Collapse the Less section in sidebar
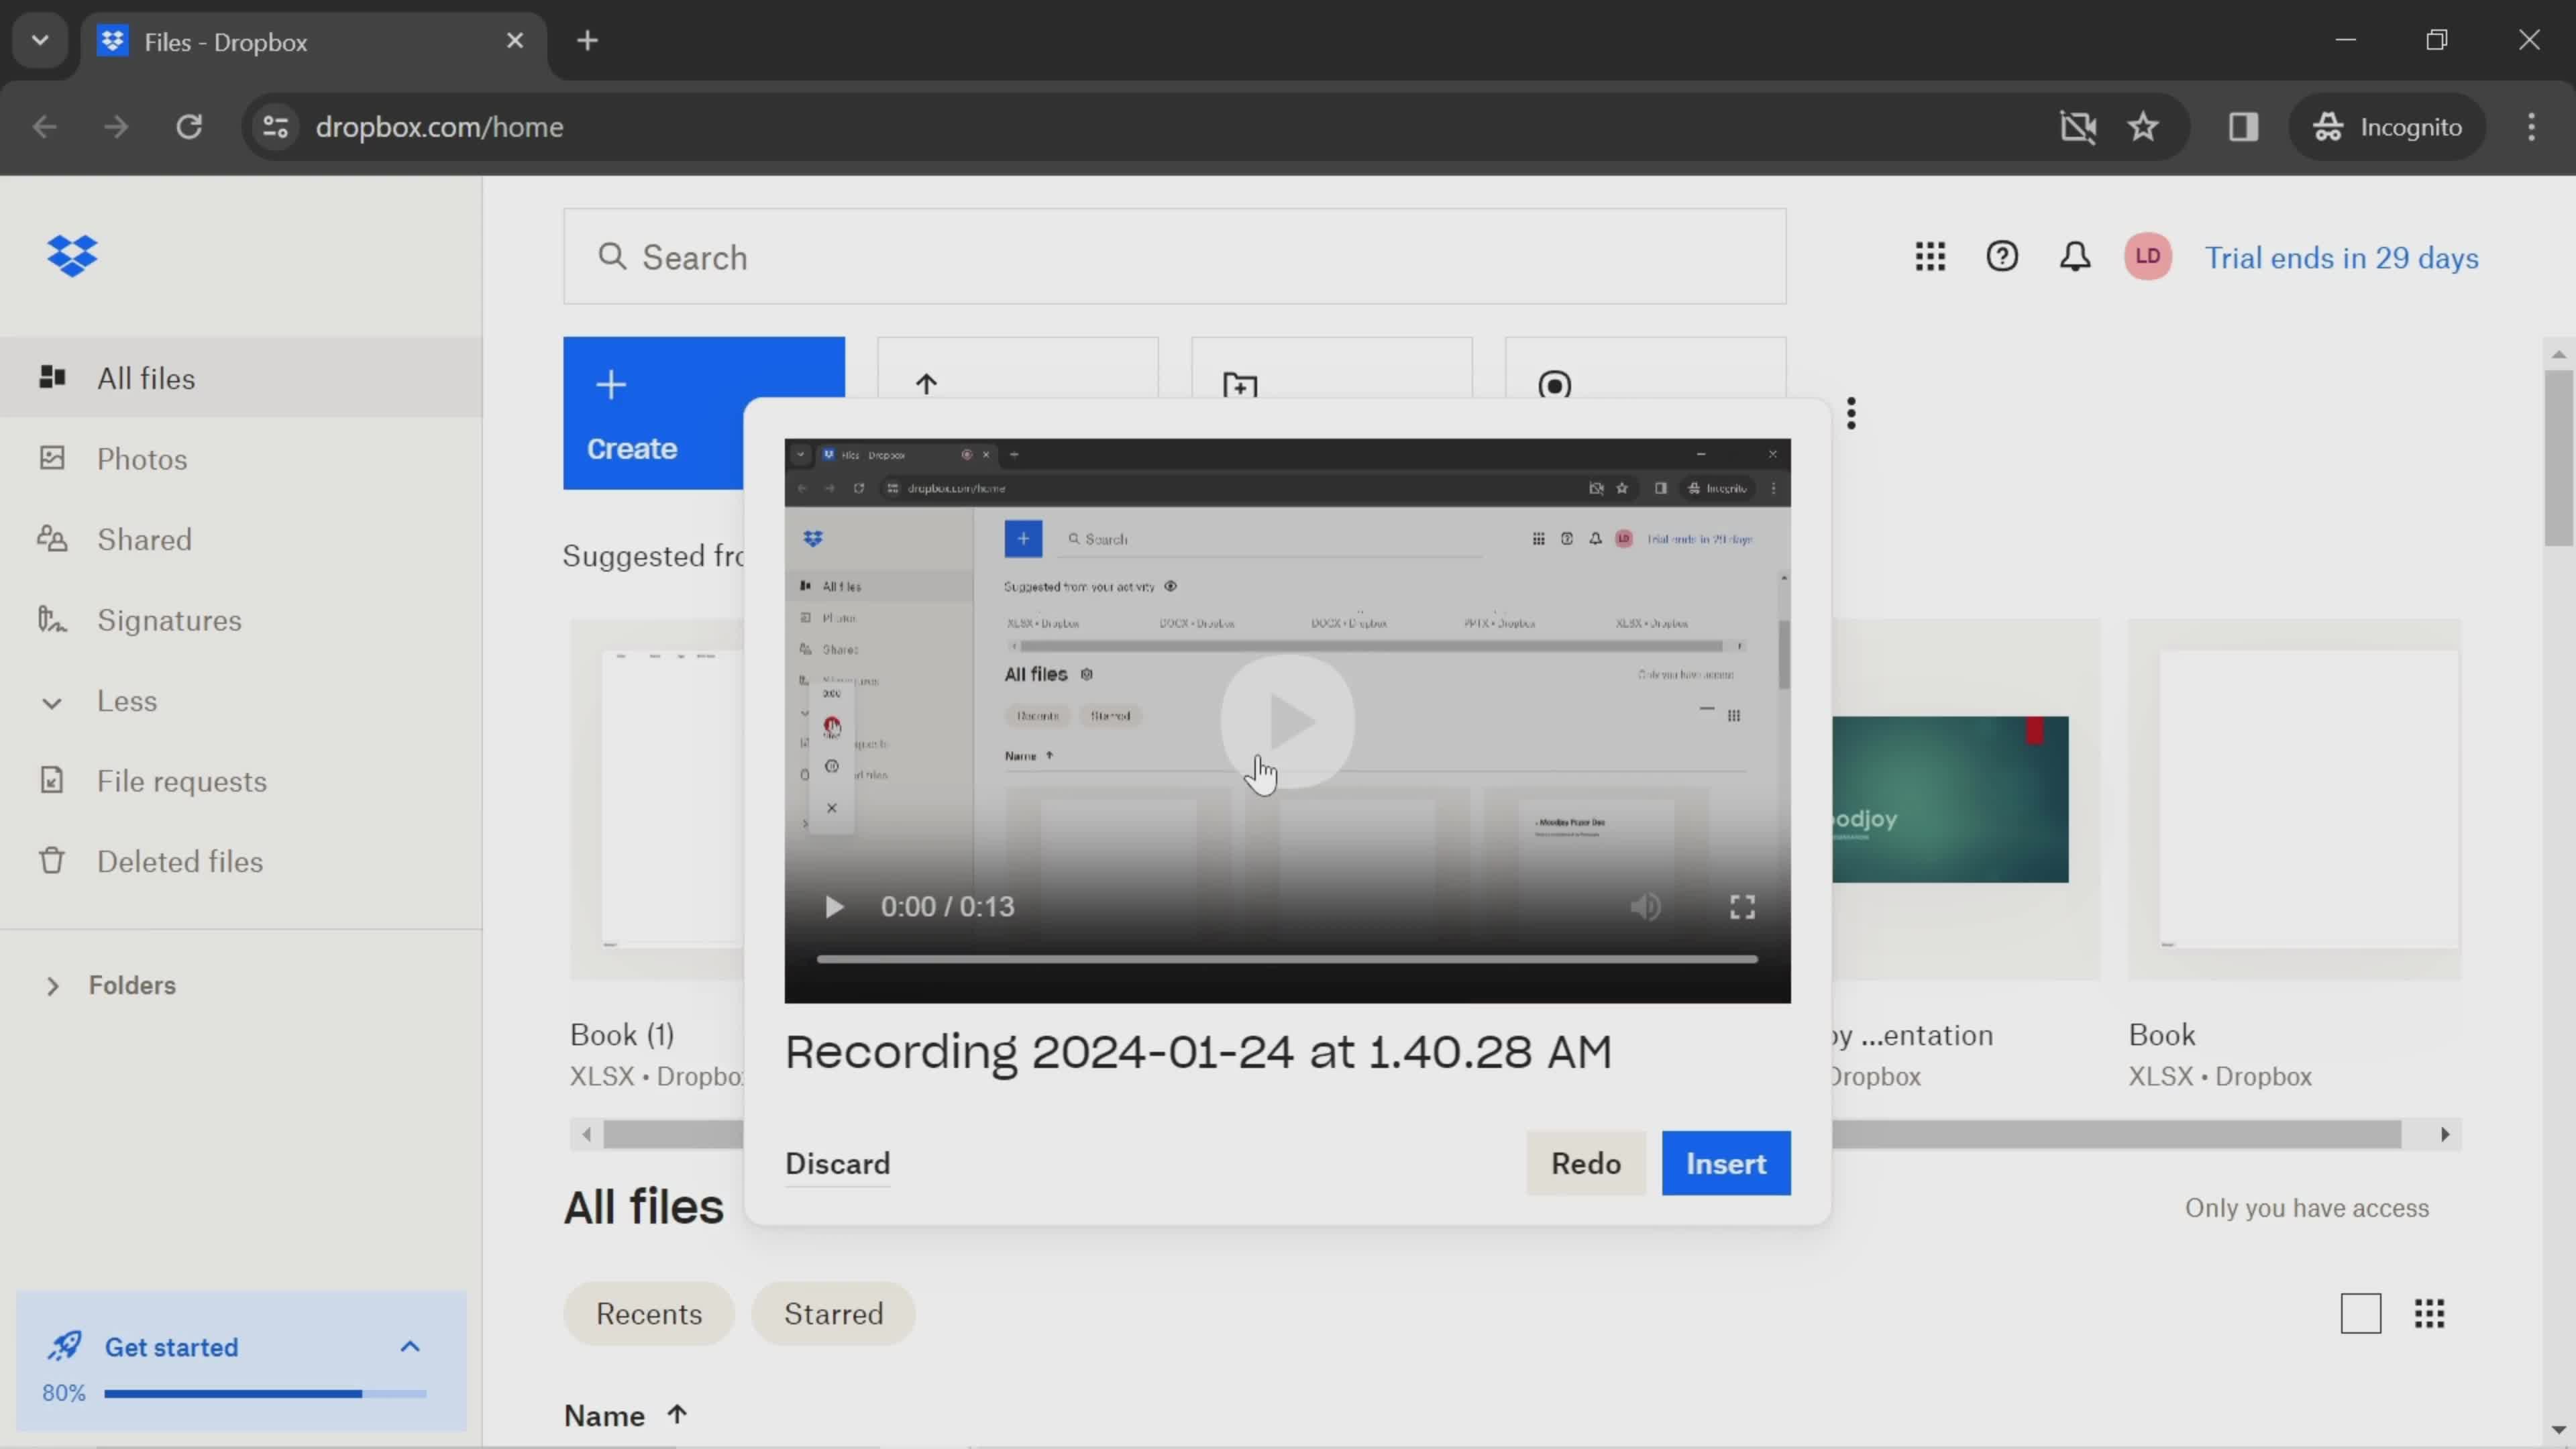 pos(51,700)
